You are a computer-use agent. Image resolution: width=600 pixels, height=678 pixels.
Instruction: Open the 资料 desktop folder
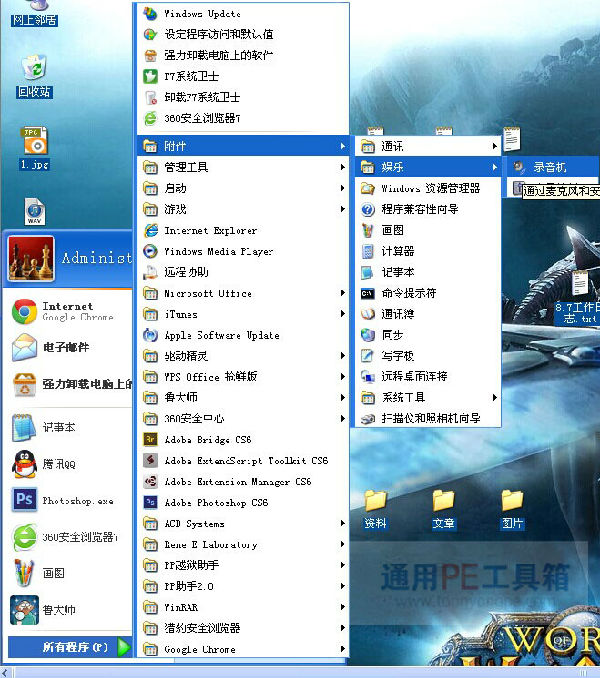(375, 509)
